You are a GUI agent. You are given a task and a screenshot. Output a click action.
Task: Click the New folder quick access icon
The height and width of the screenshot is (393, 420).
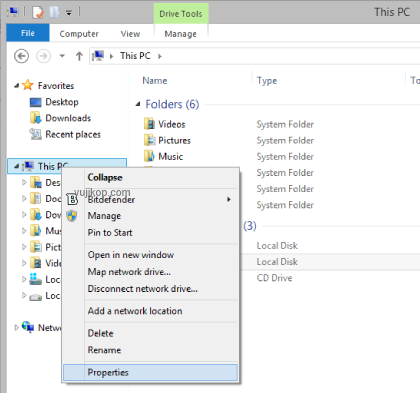coord(54,12)
